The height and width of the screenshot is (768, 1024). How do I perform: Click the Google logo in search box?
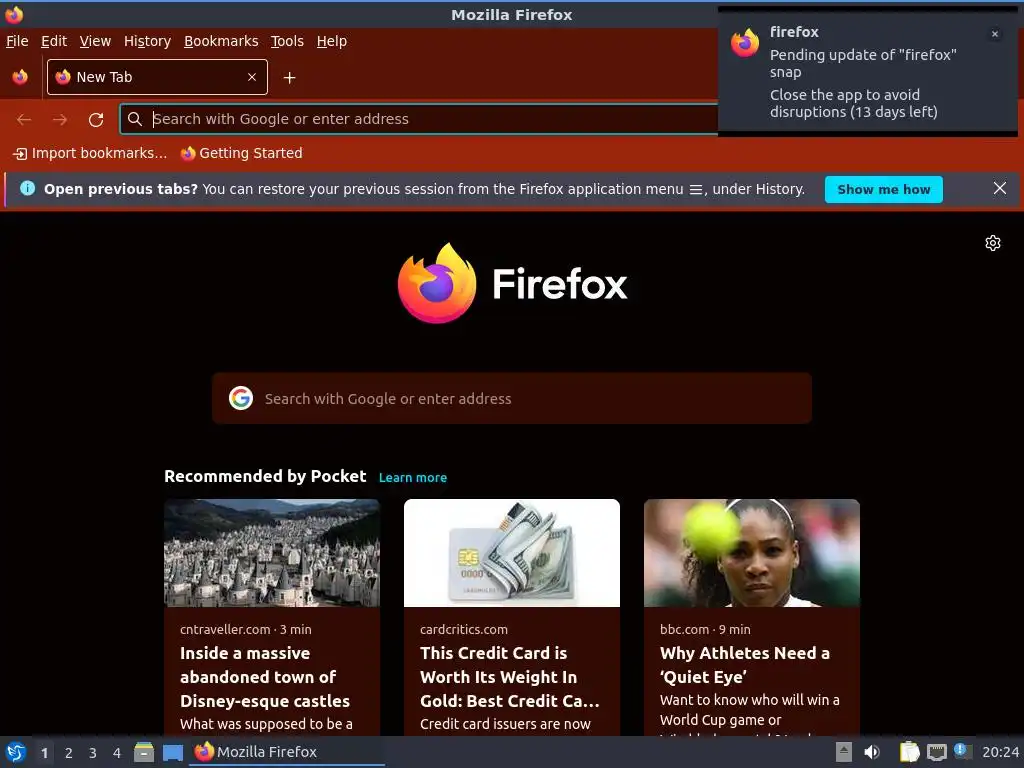pyautogui.click(x=241, y=398)
